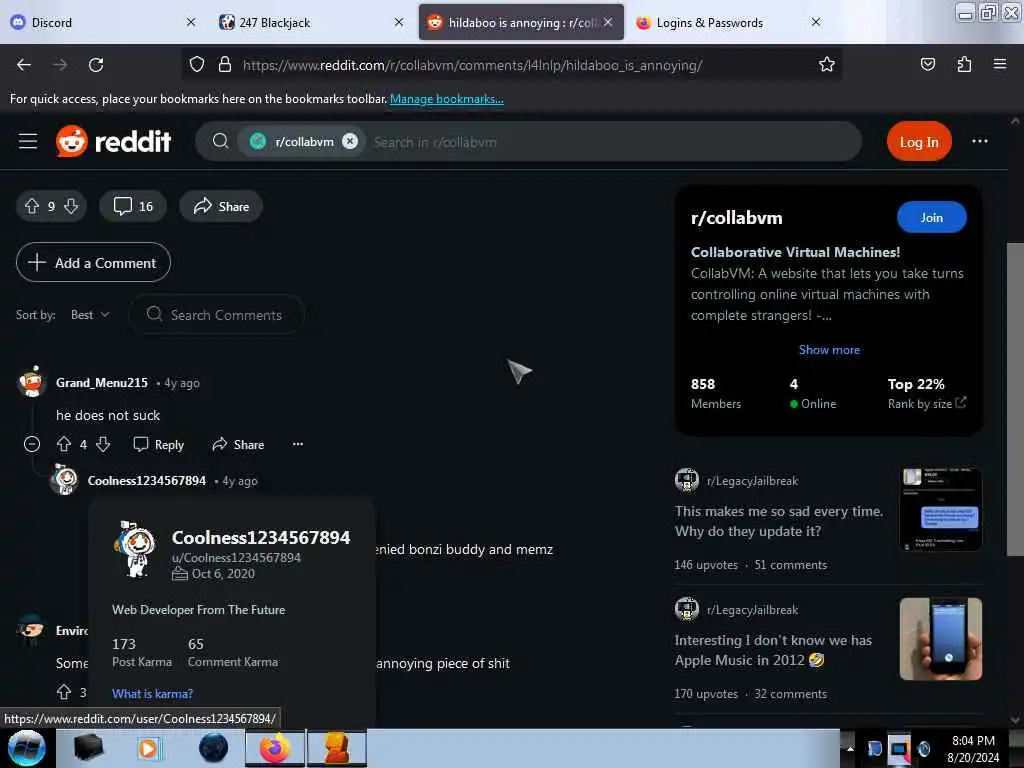Click the Reddit logo to go home

(x=114, y=141)
